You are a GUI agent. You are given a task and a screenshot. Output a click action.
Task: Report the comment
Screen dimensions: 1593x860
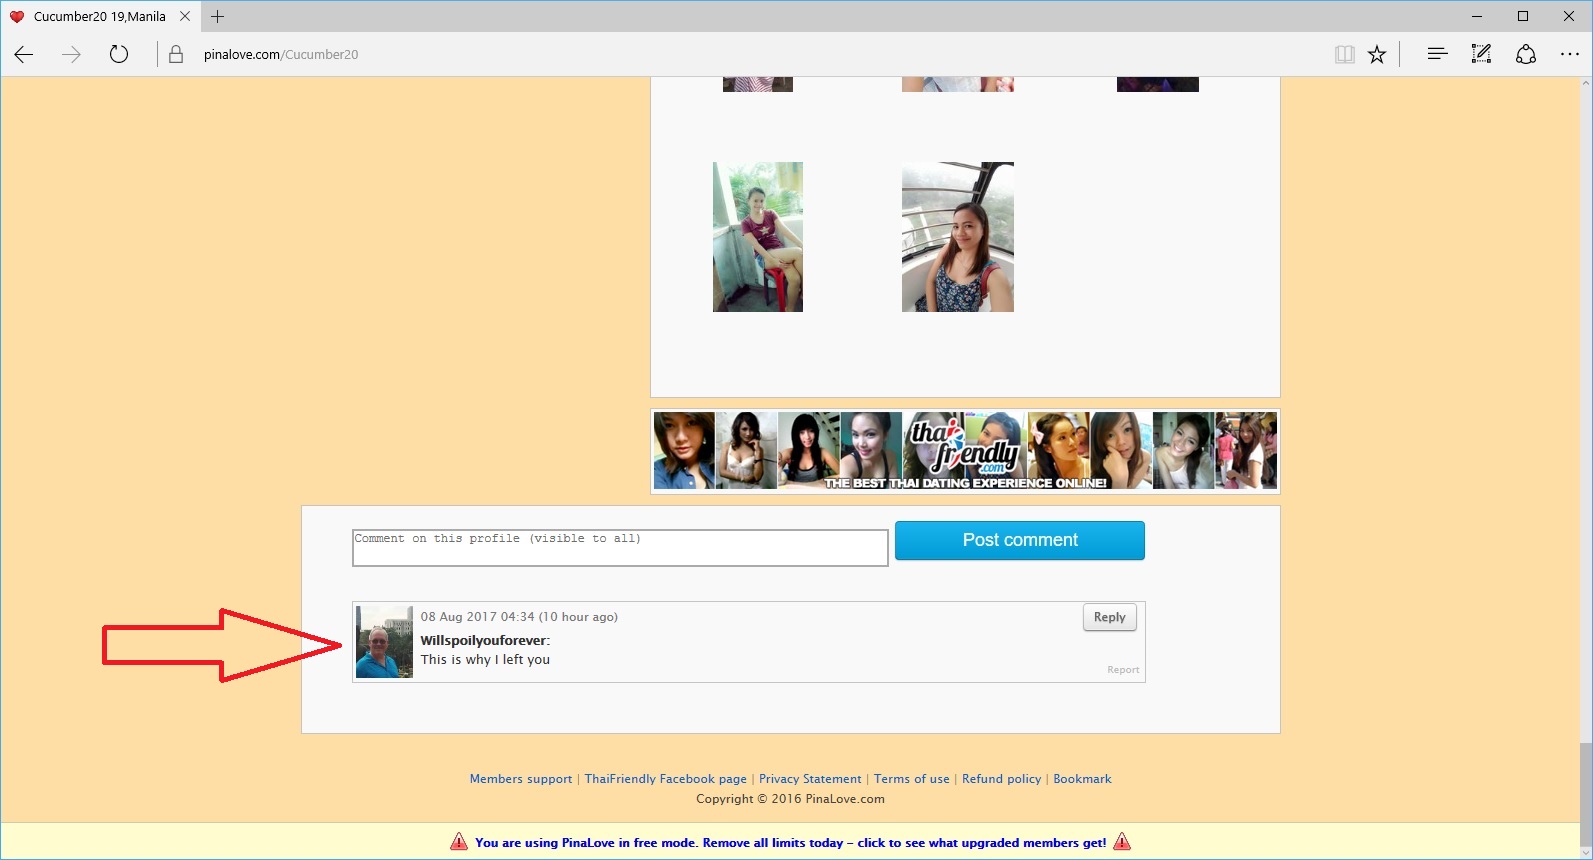pyautogui.click(x=1123, y=670)
